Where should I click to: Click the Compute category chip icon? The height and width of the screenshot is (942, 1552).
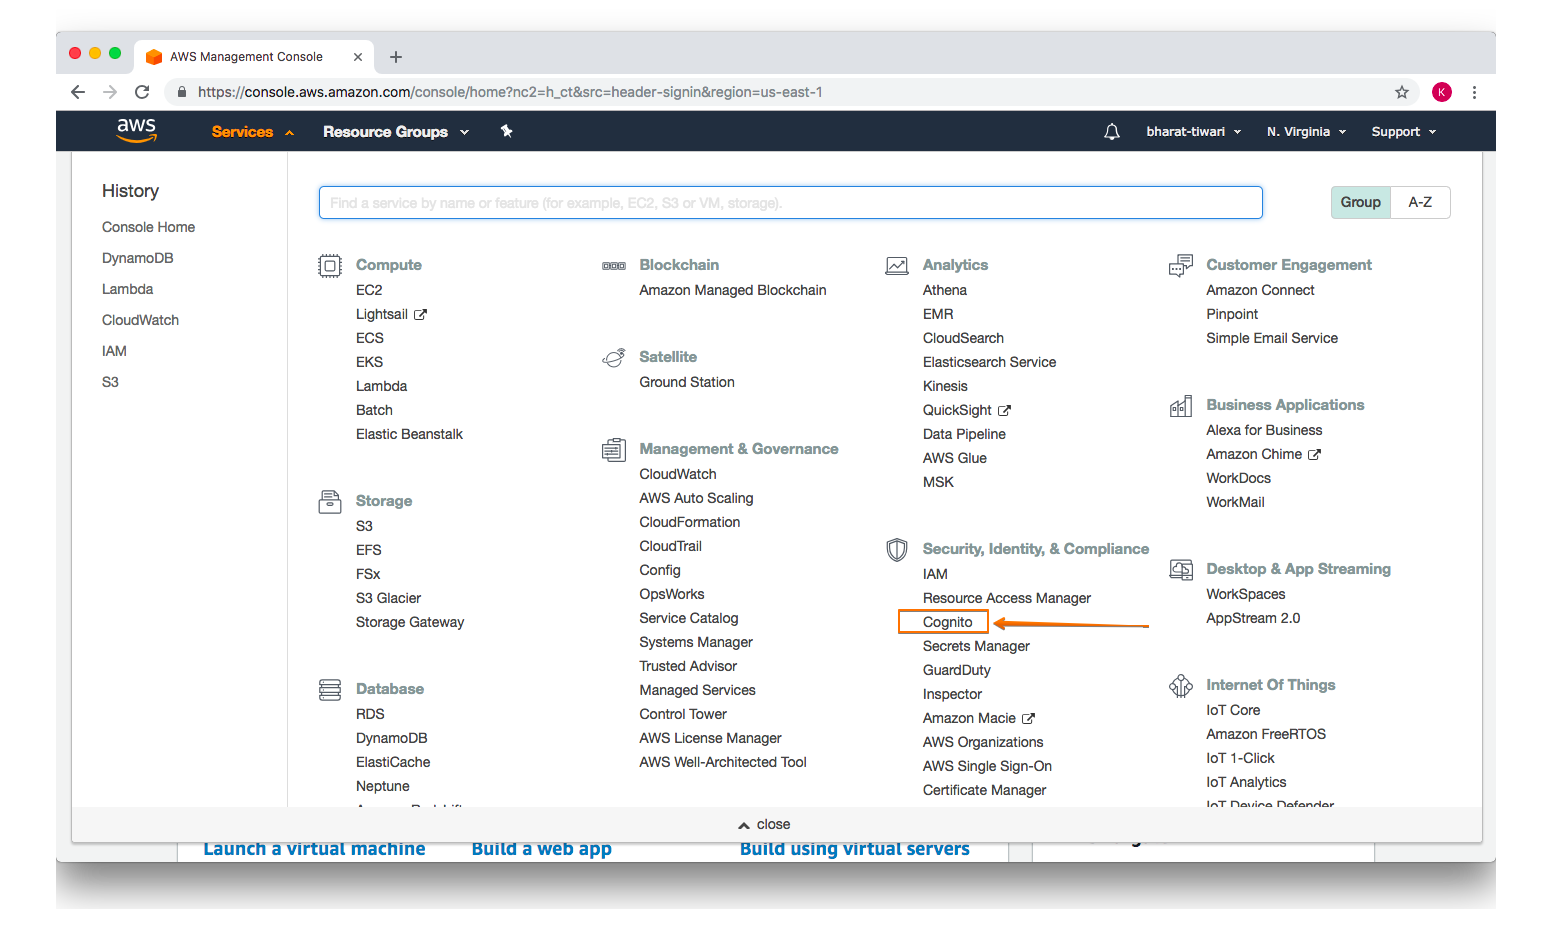pyautogui.click(x=330, y=265)
